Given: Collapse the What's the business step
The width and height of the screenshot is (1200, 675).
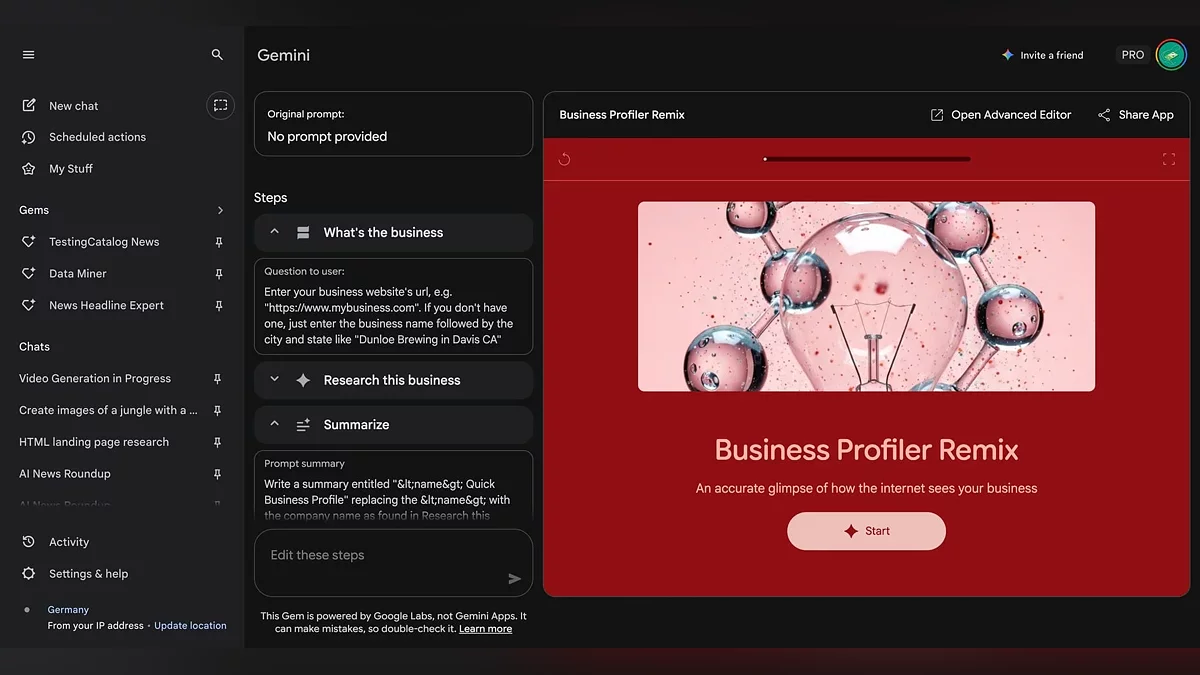Looking at the screenshot, I should (274, 232).
